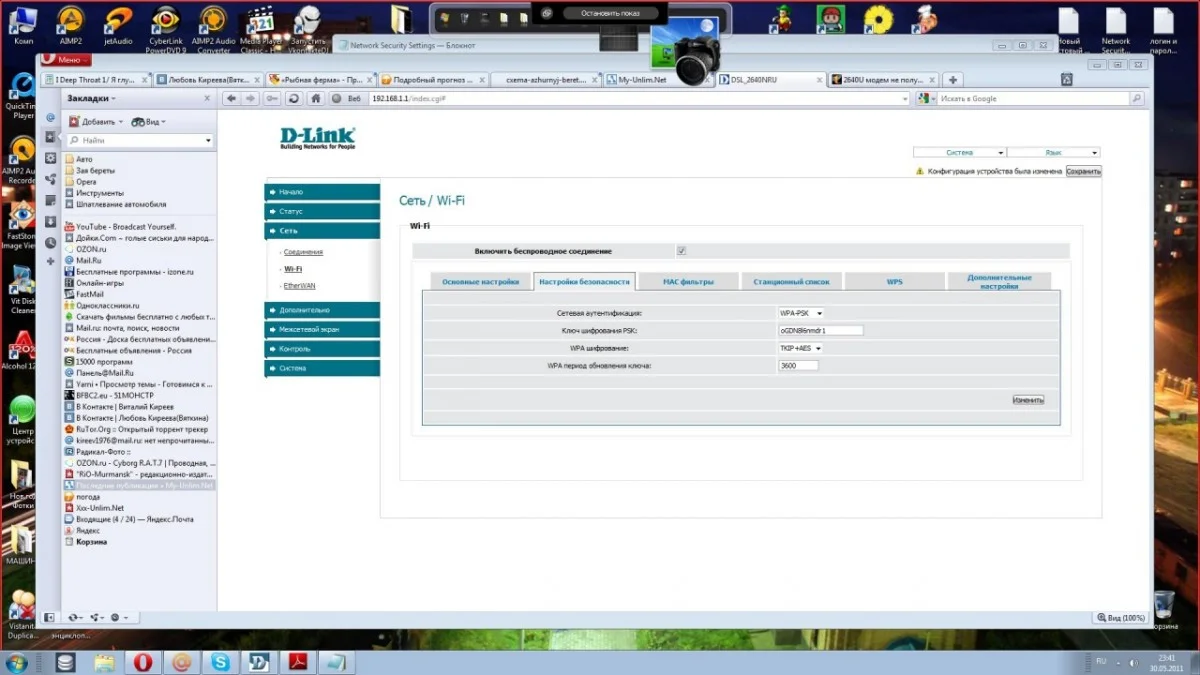Open the Межсетевой экран menu section

point(322,329)
